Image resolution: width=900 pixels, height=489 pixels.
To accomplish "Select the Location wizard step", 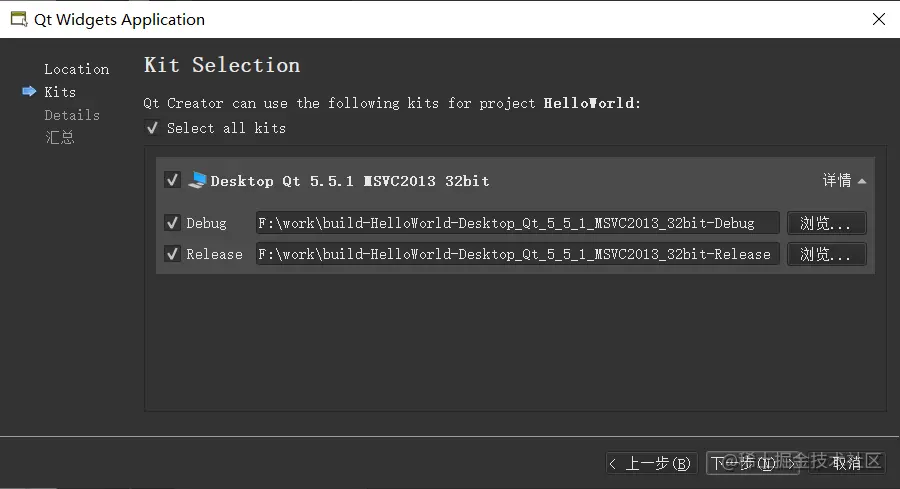I will pos(77,69).
